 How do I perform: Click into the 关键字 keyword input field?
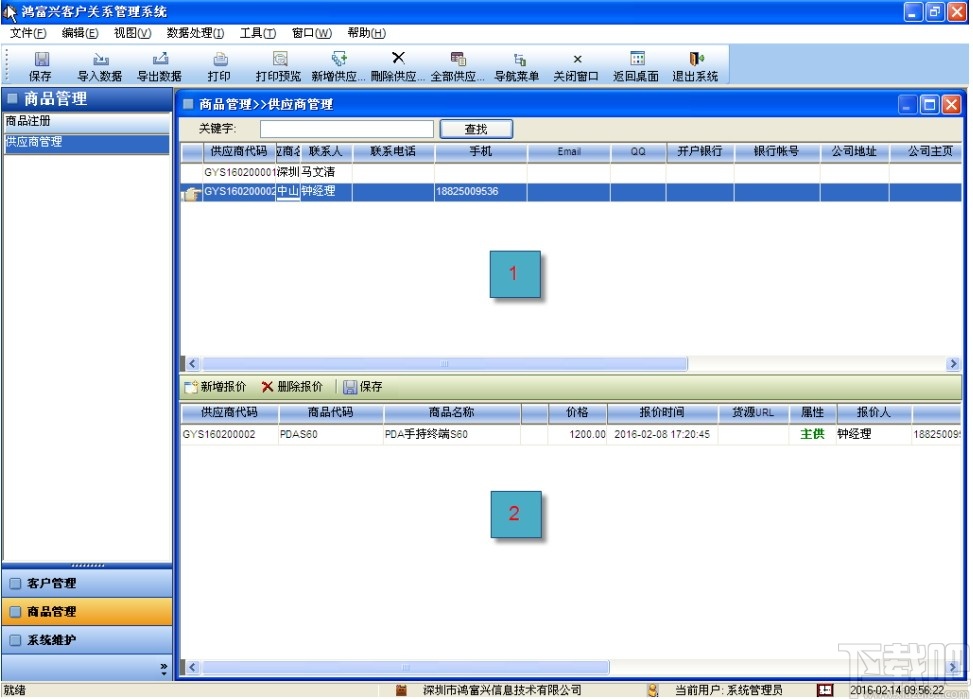click(x=347, y=129)
